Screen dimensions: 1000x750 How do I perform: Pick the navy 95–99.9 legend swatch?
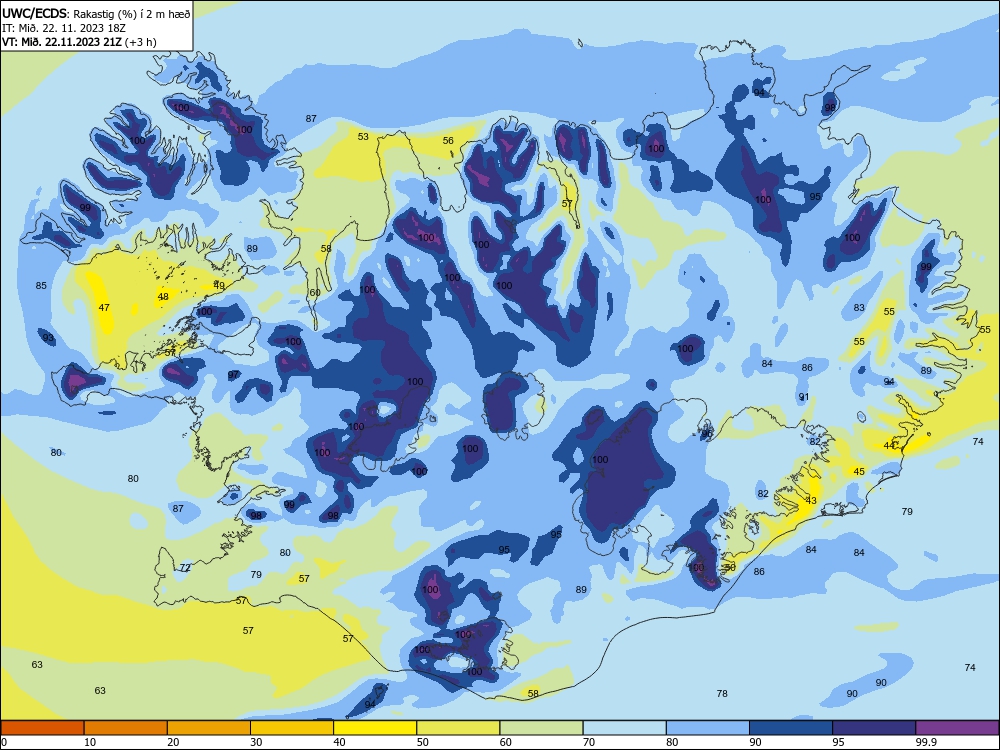[874, 728]
